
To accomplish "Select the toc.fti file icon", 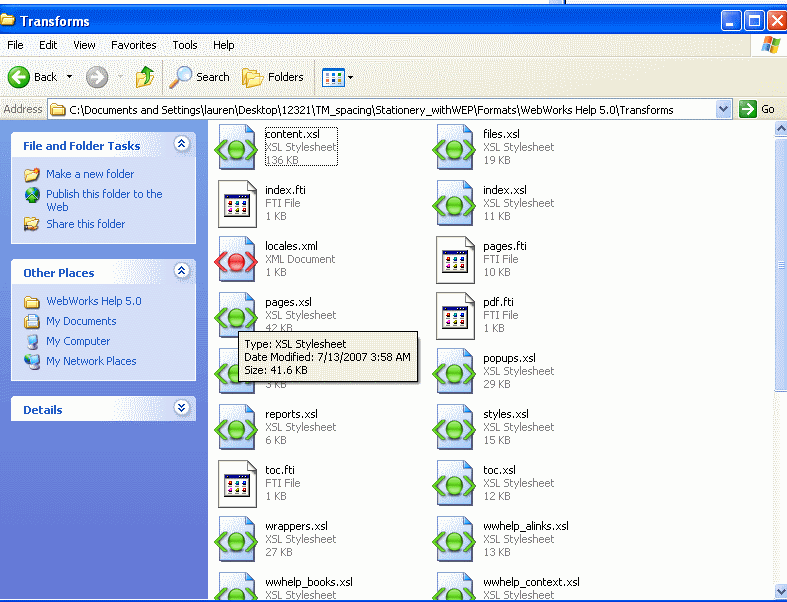I will [x=238, y=484].
